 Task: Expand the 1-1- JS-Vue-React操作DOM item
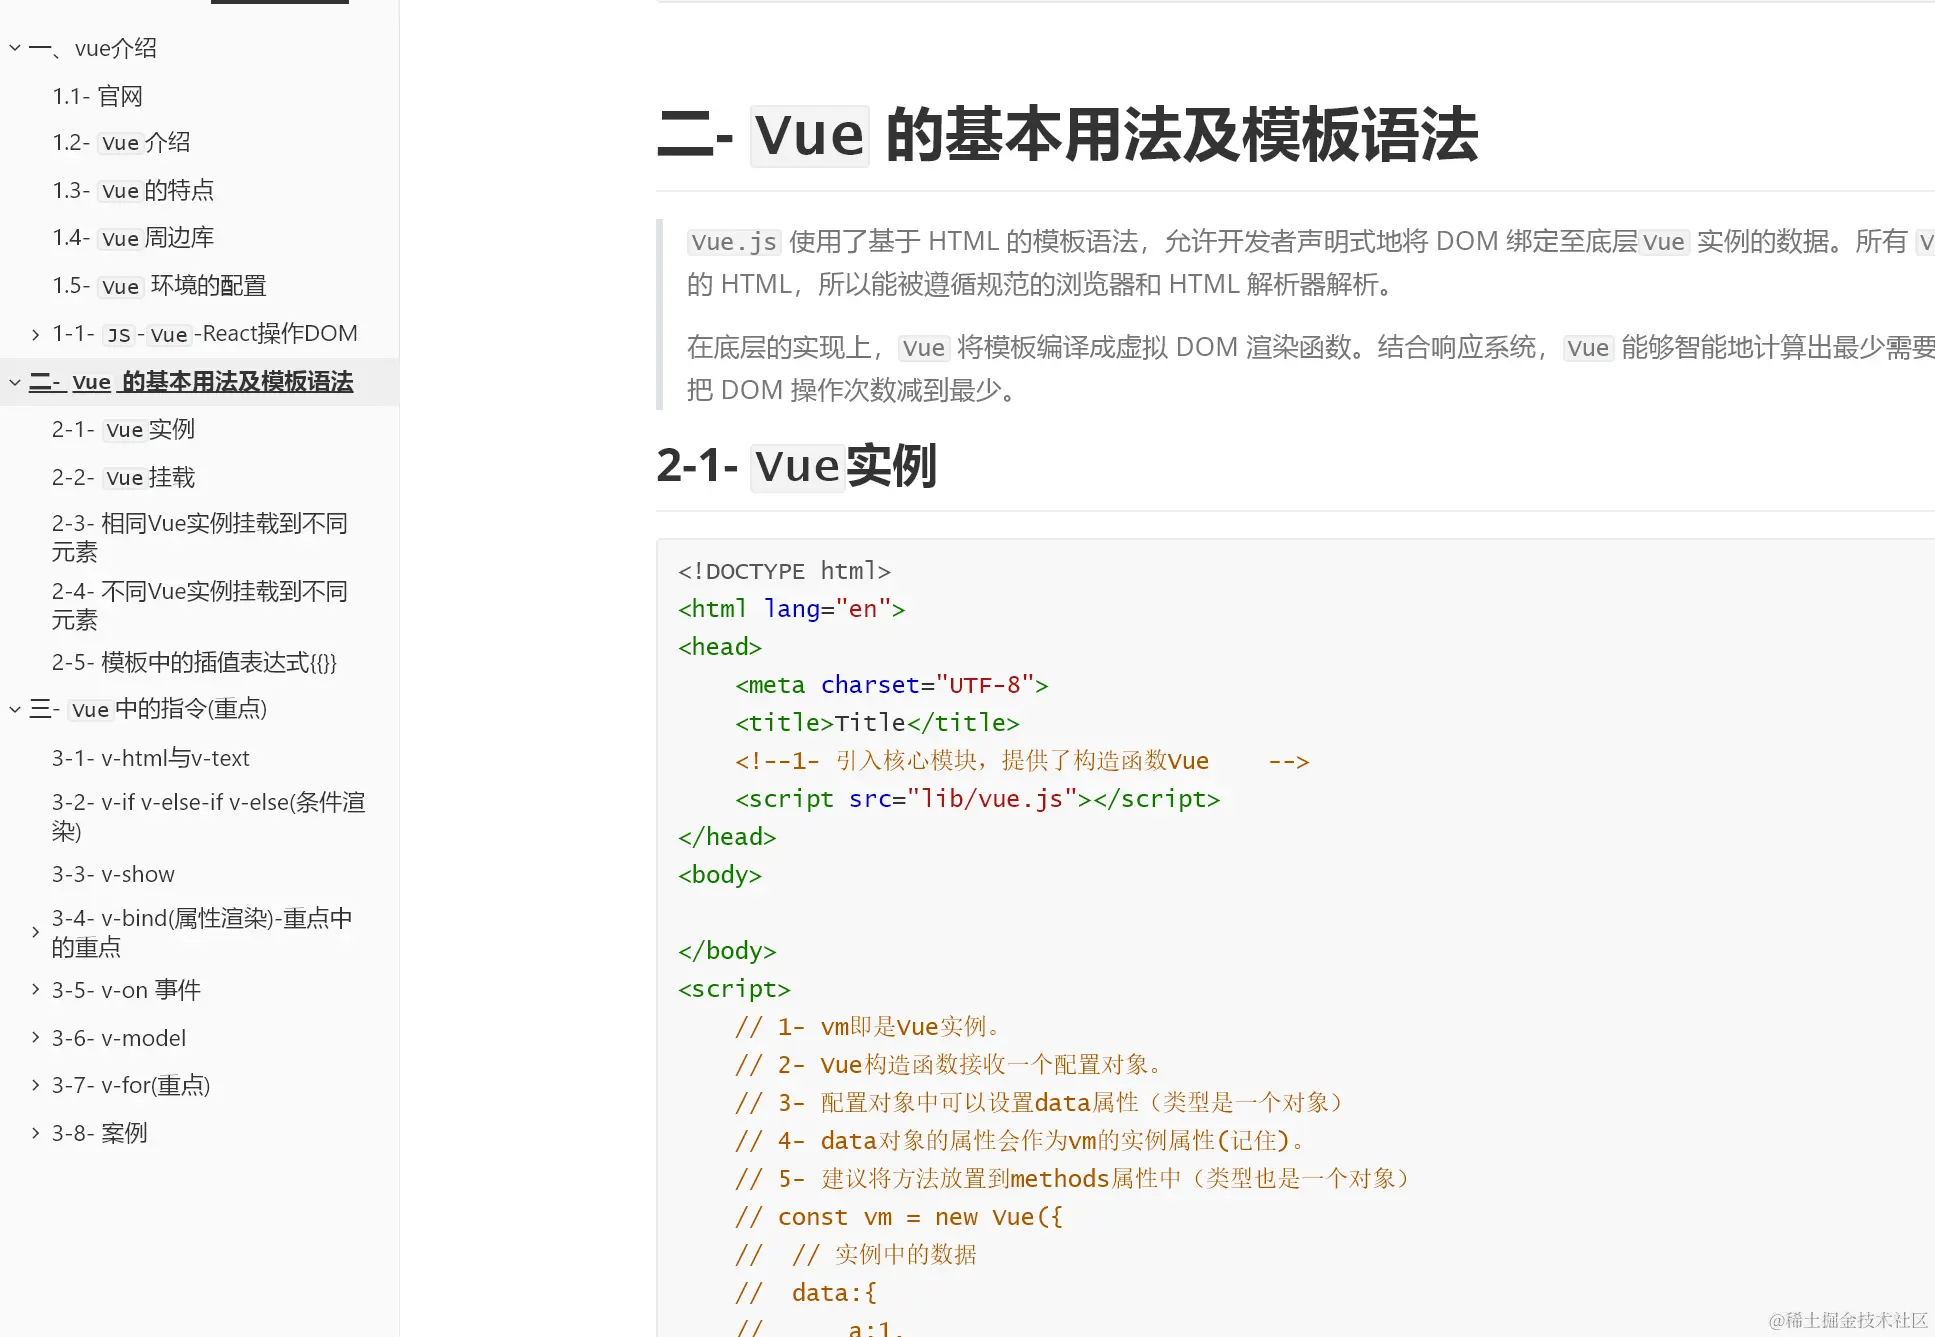[36, 334]
